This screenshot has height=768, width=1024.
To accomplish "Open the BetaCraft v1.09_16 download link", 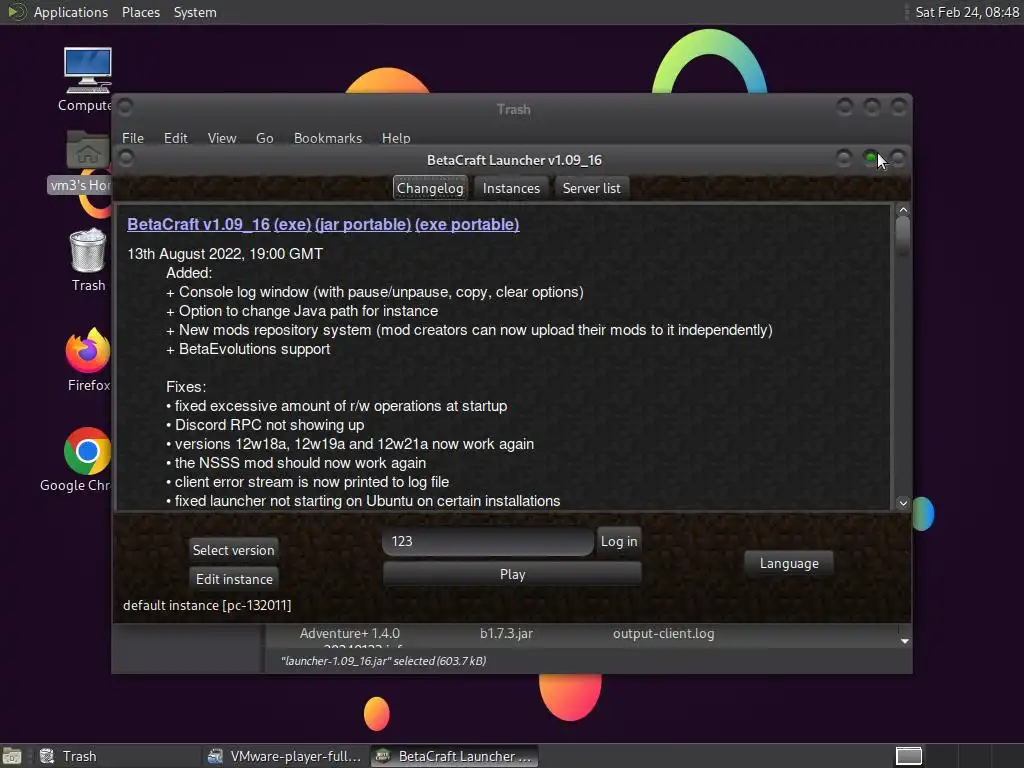I will [199, 224].
